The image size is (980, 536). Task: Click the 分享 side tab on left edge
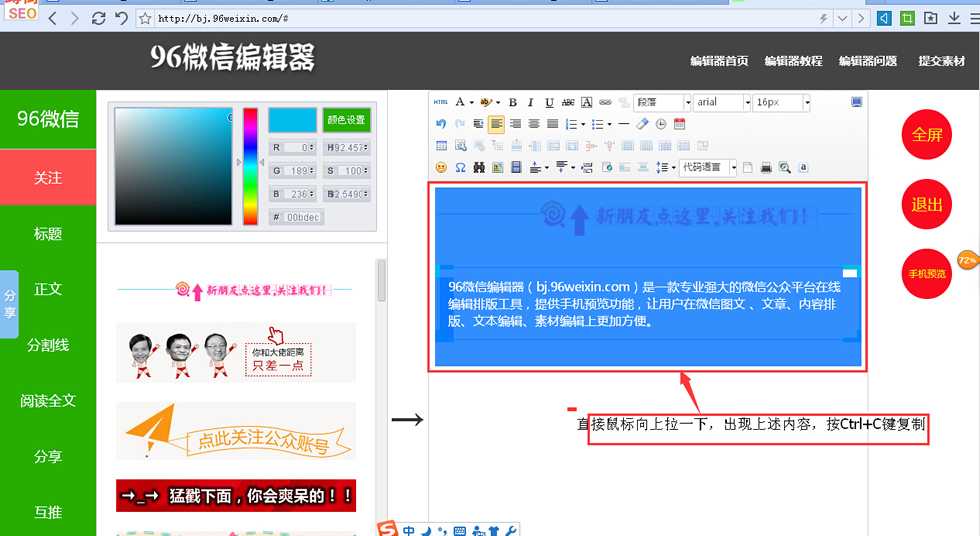[x=9, y=304]
